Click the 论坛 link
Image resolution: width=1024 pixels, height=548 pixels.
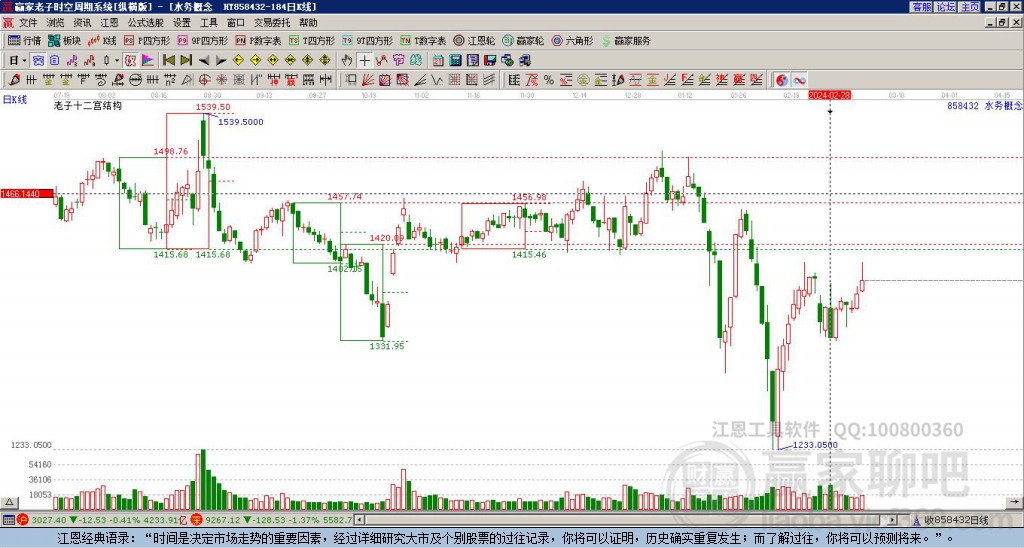tap(946, 7)
